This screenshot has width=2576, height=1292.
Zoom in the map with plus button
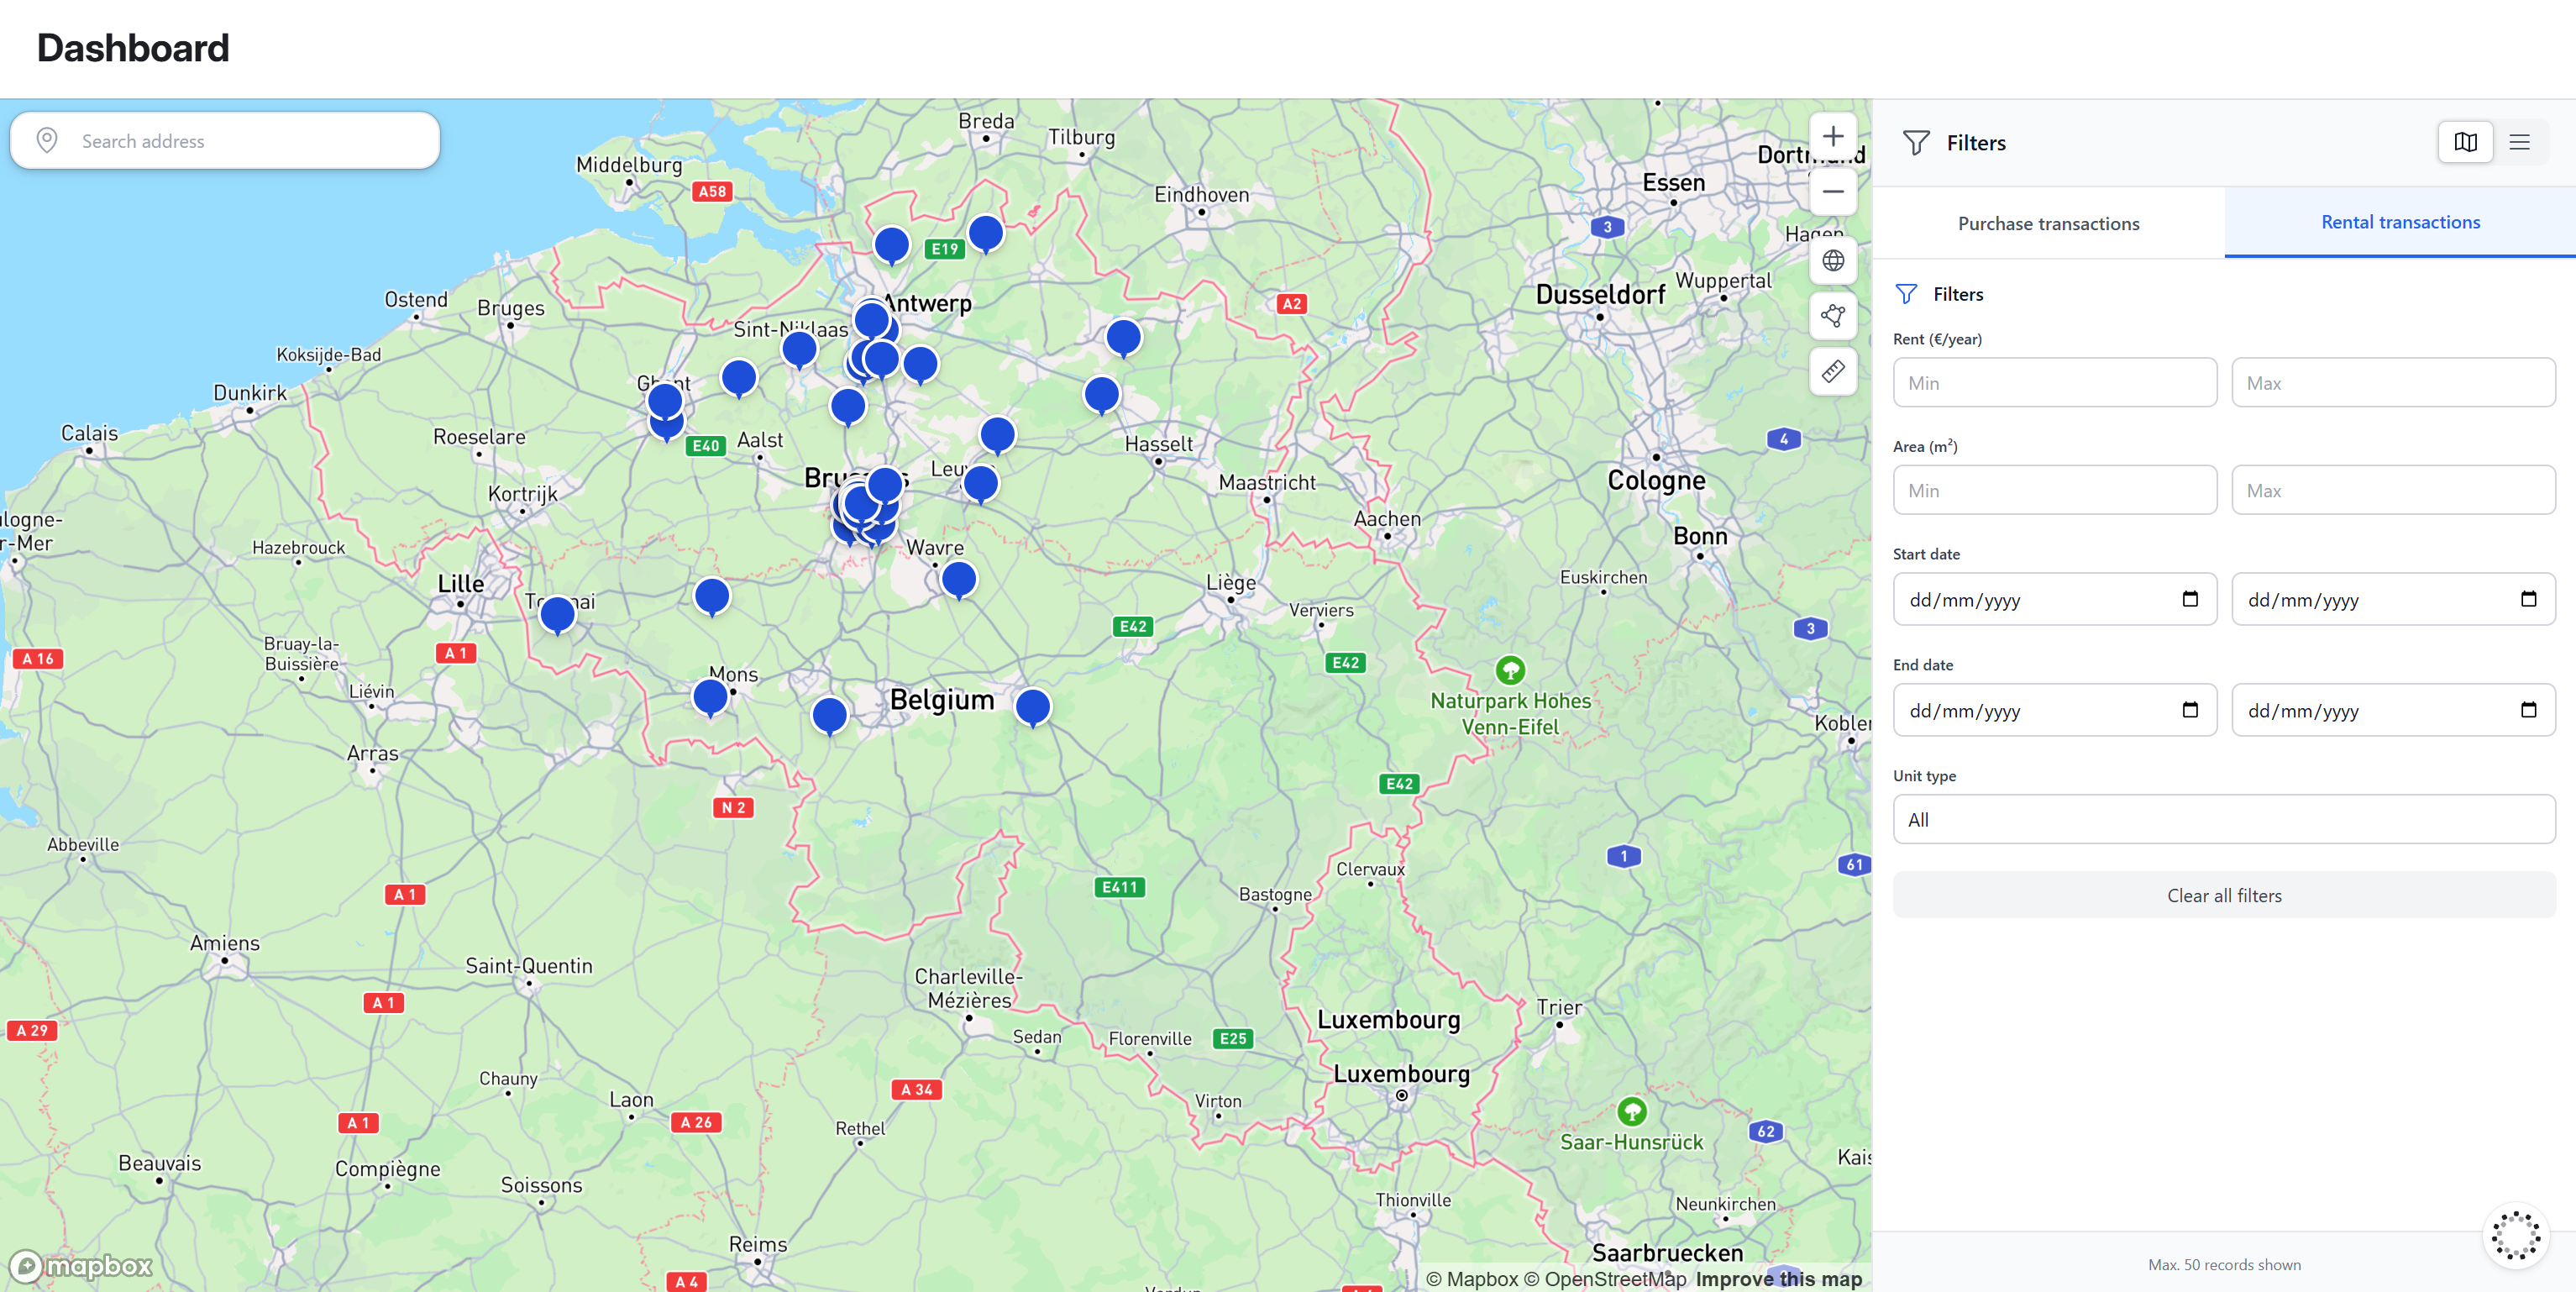coord(1832,137)
